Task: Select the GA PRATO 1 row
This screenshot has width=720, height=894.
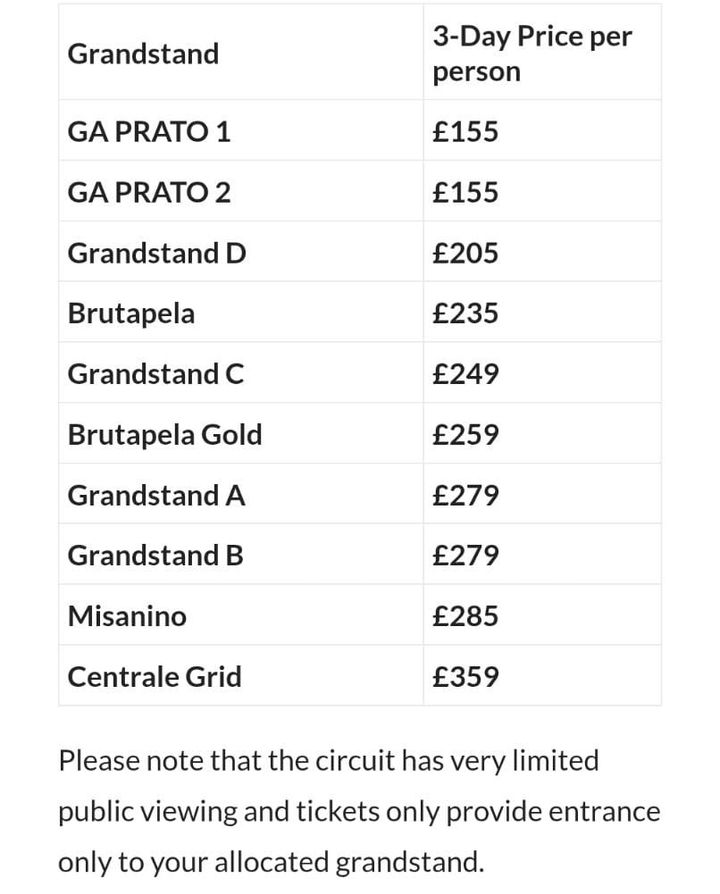Action: pyautogui.click(x=360, y=131)
